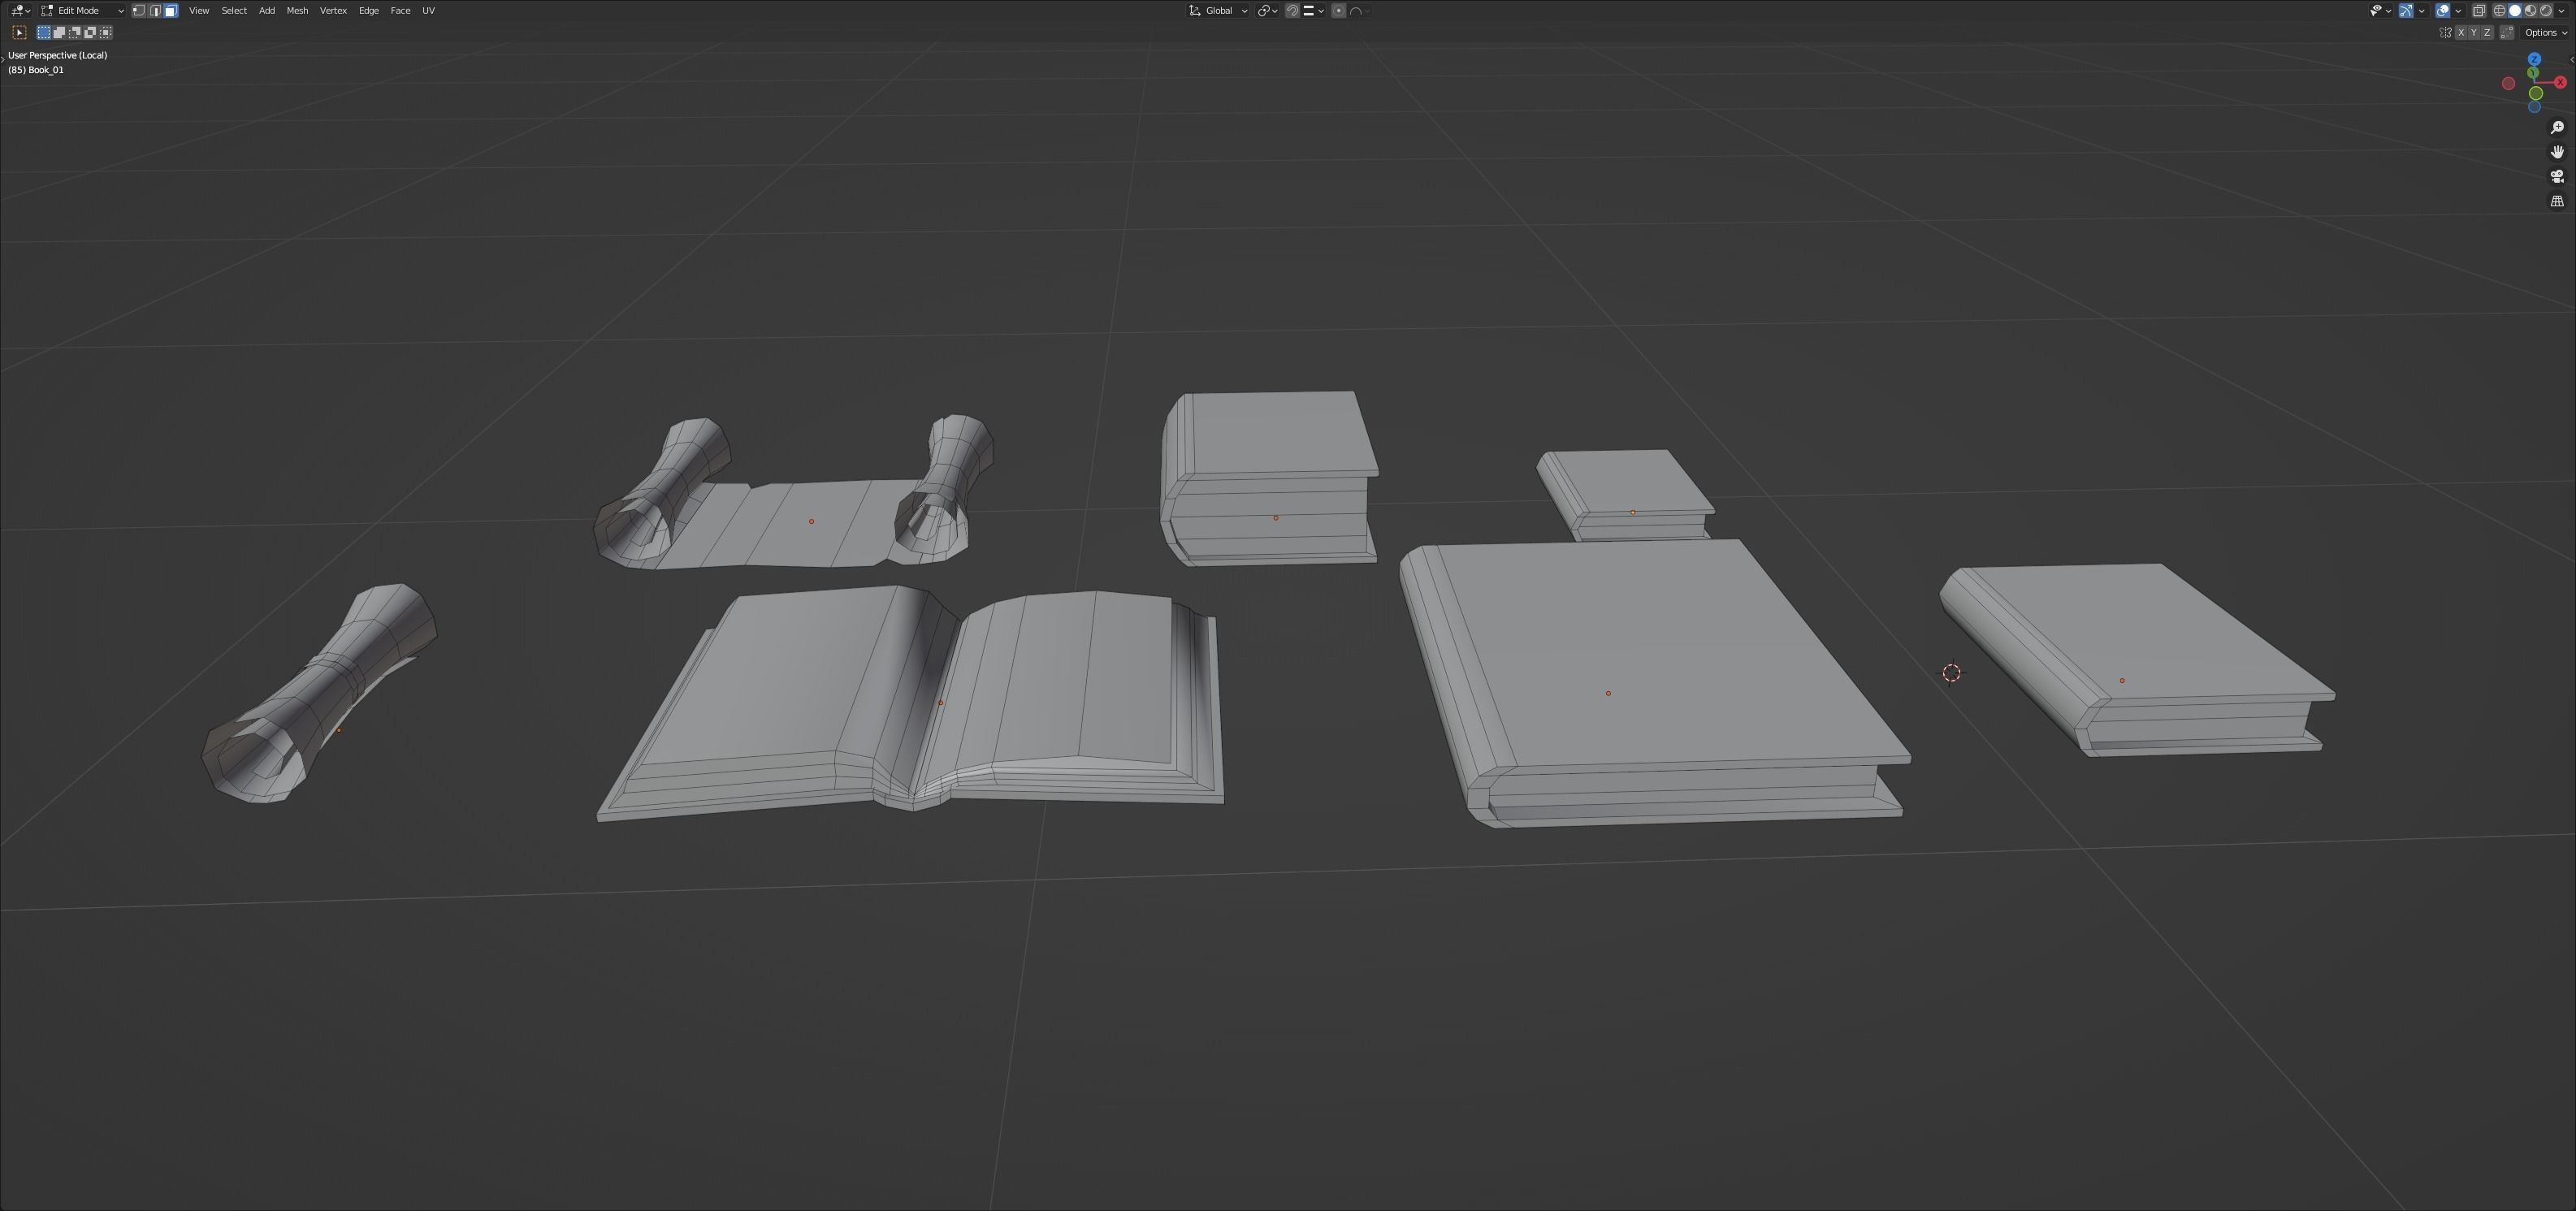Click the negative Z axis gizmo
Image resolution: width=2576 pixels, height=1211 pixels.
(x=2534, y=107)
